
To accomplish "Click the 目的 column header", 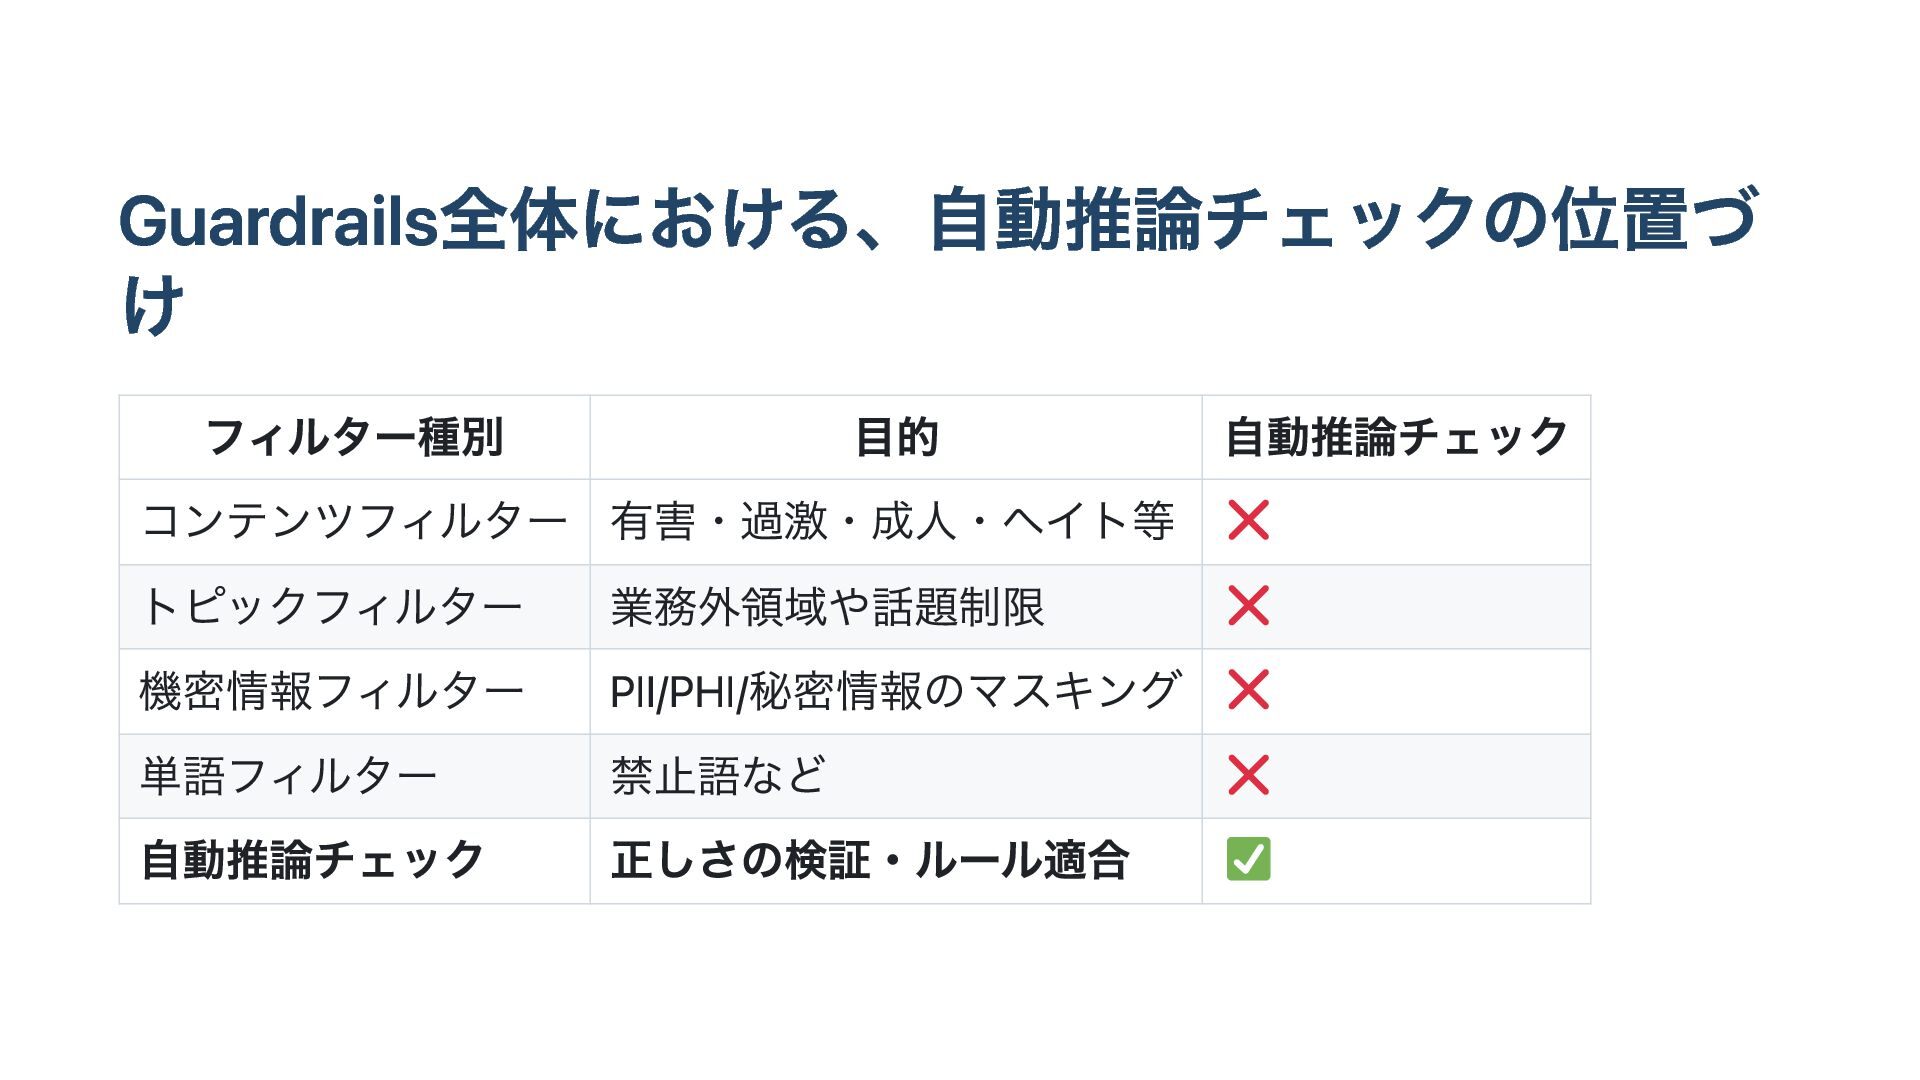I will (x=896, y=438).
